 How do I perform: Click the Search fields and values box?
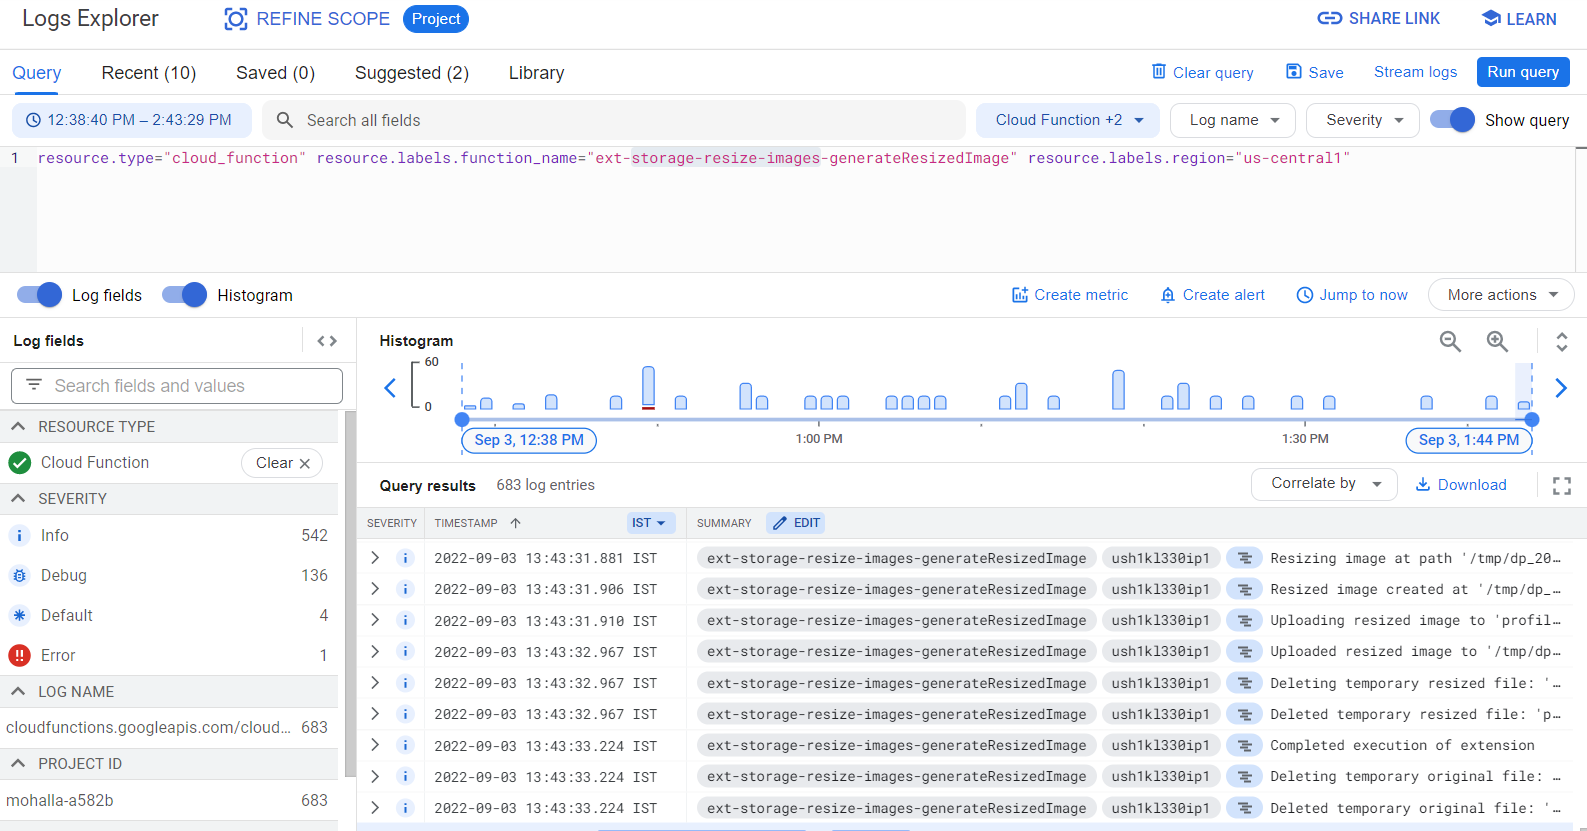tap(177, 386)
